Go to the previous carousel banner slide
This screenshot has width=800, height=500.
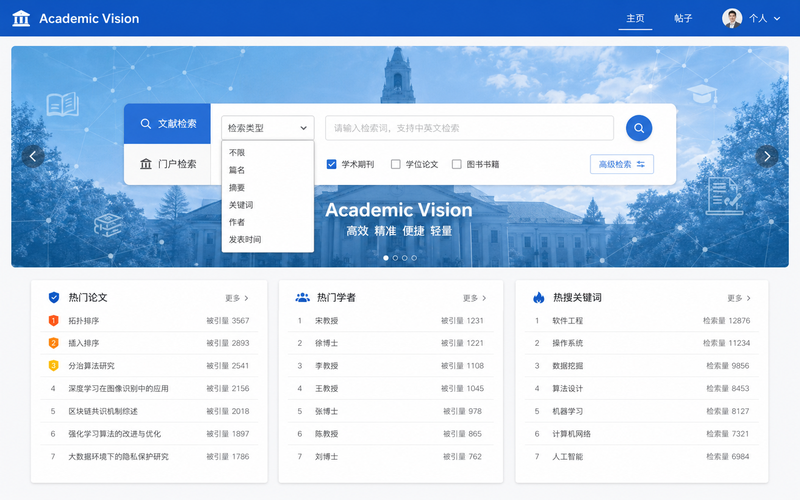pyautogui.click(x=33, y=156)
